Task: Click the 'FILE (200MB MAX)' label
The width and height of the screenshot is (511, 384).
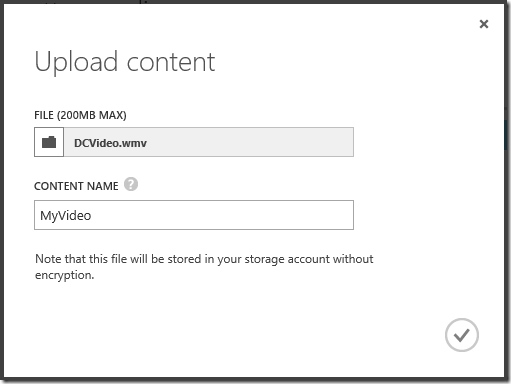Action: point(80,115)
